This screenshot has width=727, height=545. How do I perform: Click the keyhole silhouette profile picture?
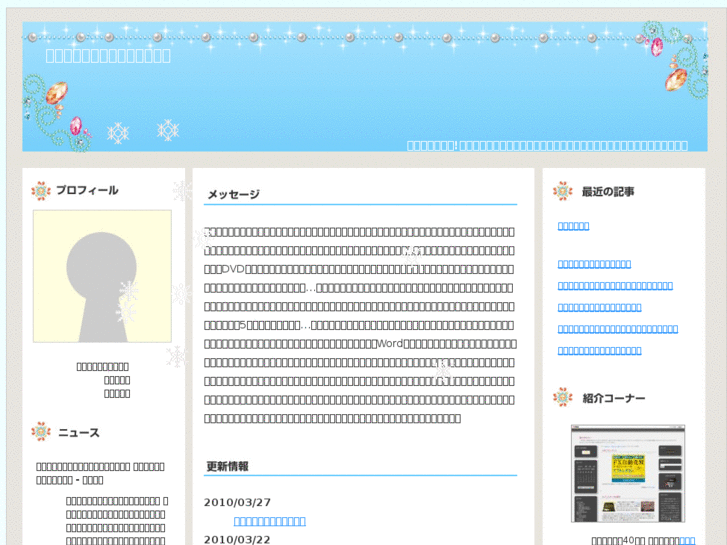[x=102, y=276]
